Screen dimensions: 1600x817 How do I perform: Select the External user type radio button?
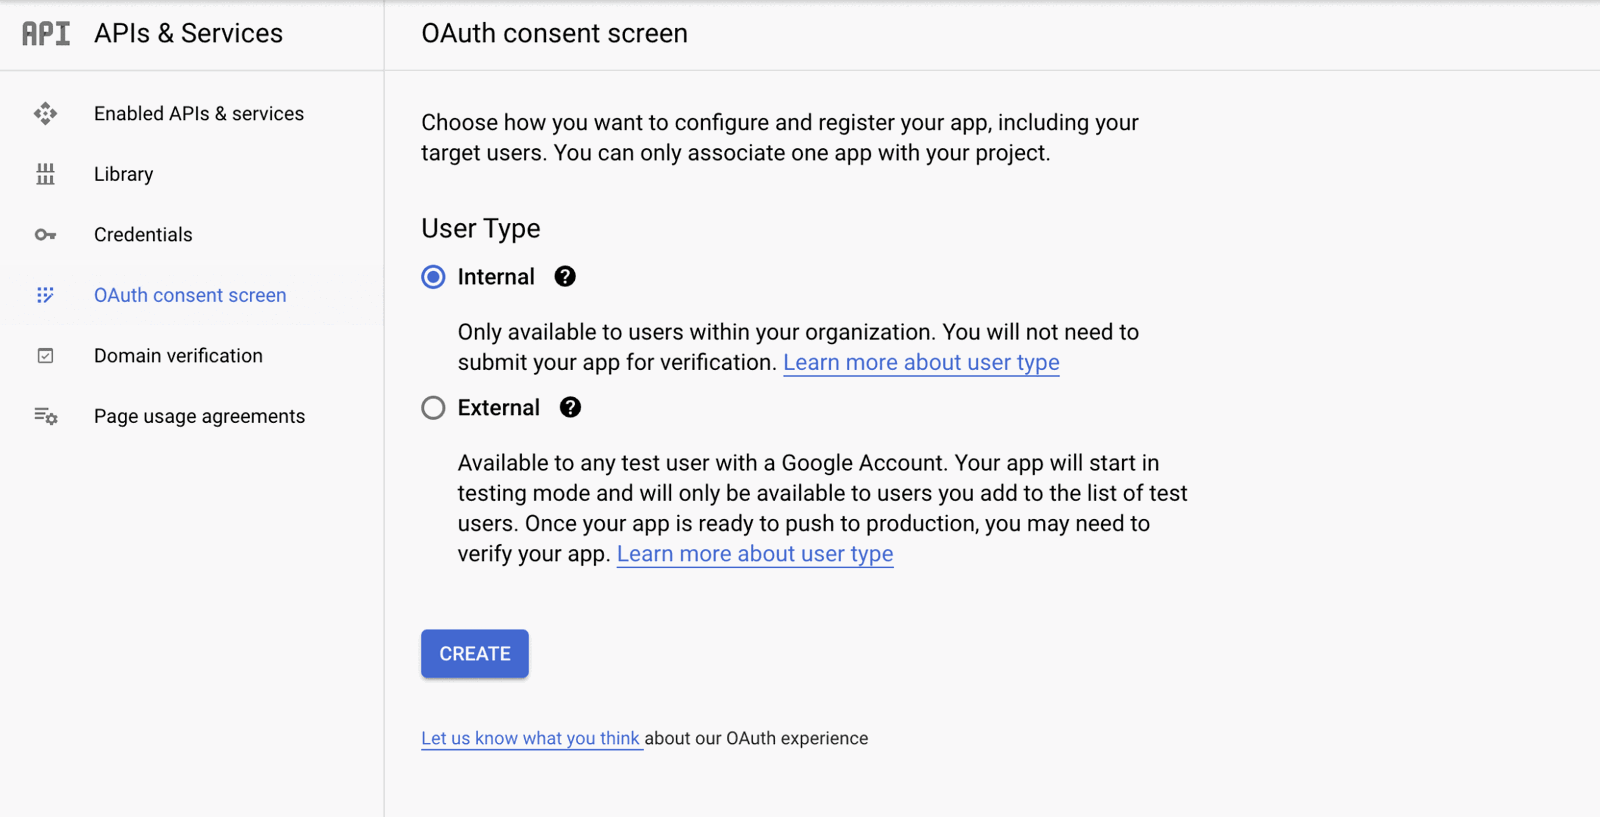[x=432, y=407]
